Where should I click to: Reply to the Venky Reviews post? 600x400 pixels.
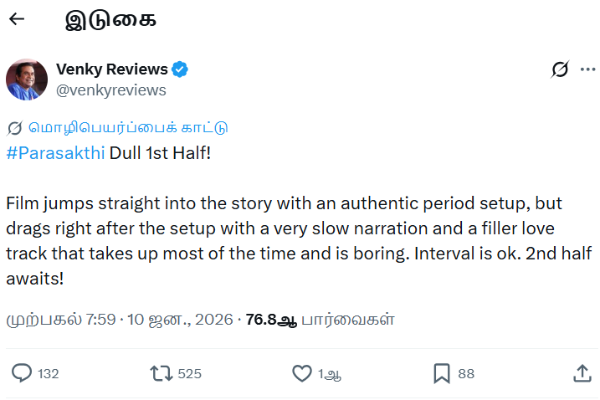pyautogui.click(x=22, y=373)
